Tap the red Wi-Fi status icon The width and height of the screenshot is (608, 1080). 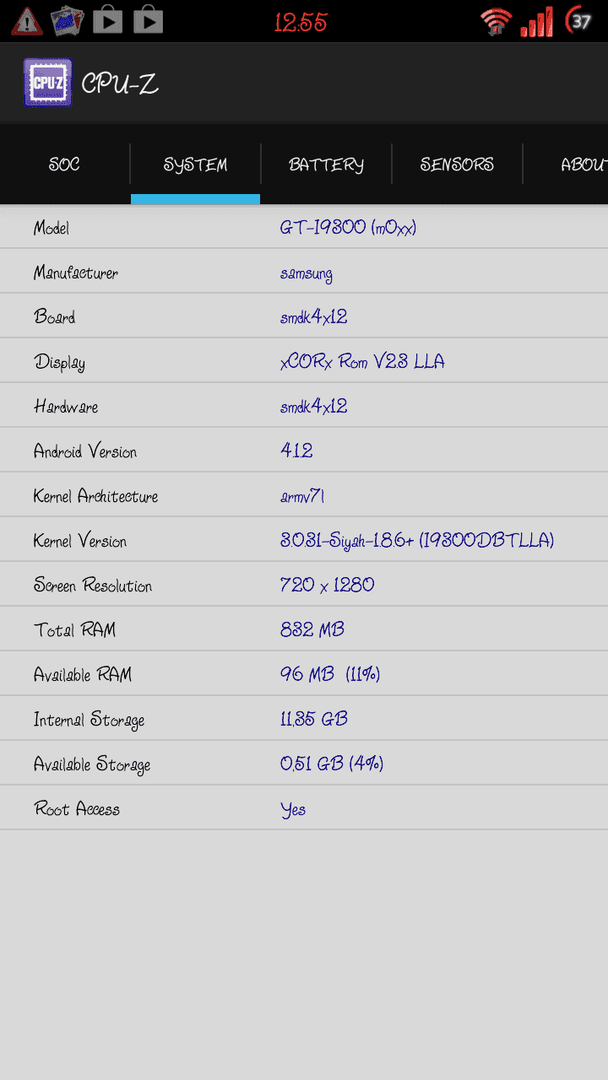(496, 21)
